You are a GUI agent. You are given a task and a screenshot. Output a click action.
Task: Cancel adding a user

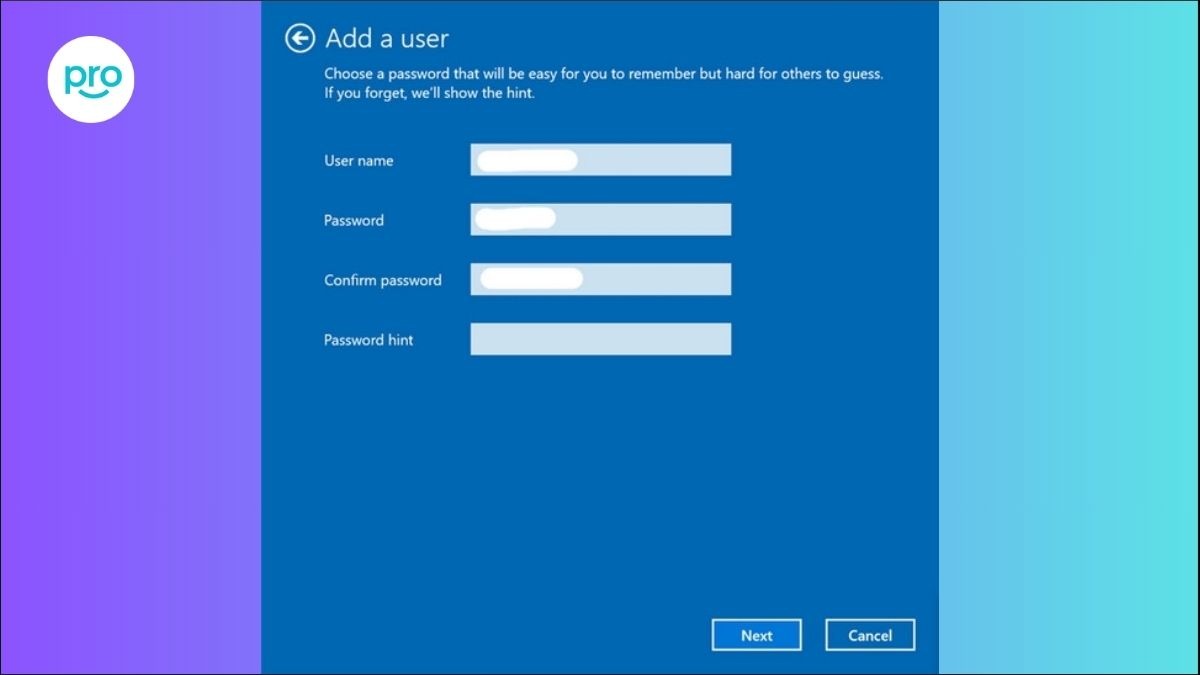click(870, 635)
